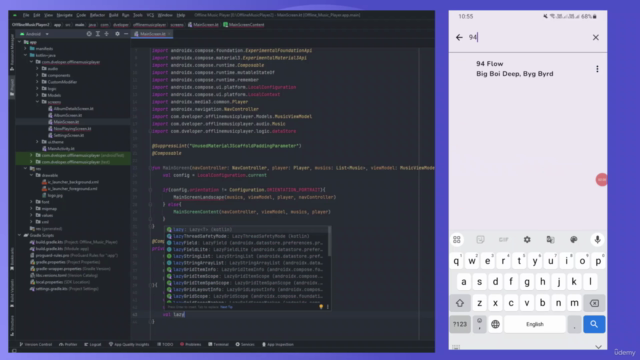Open the Resource Manager side tool window
This screenshot has height=360, width=640.
click(x=12, y=53)
